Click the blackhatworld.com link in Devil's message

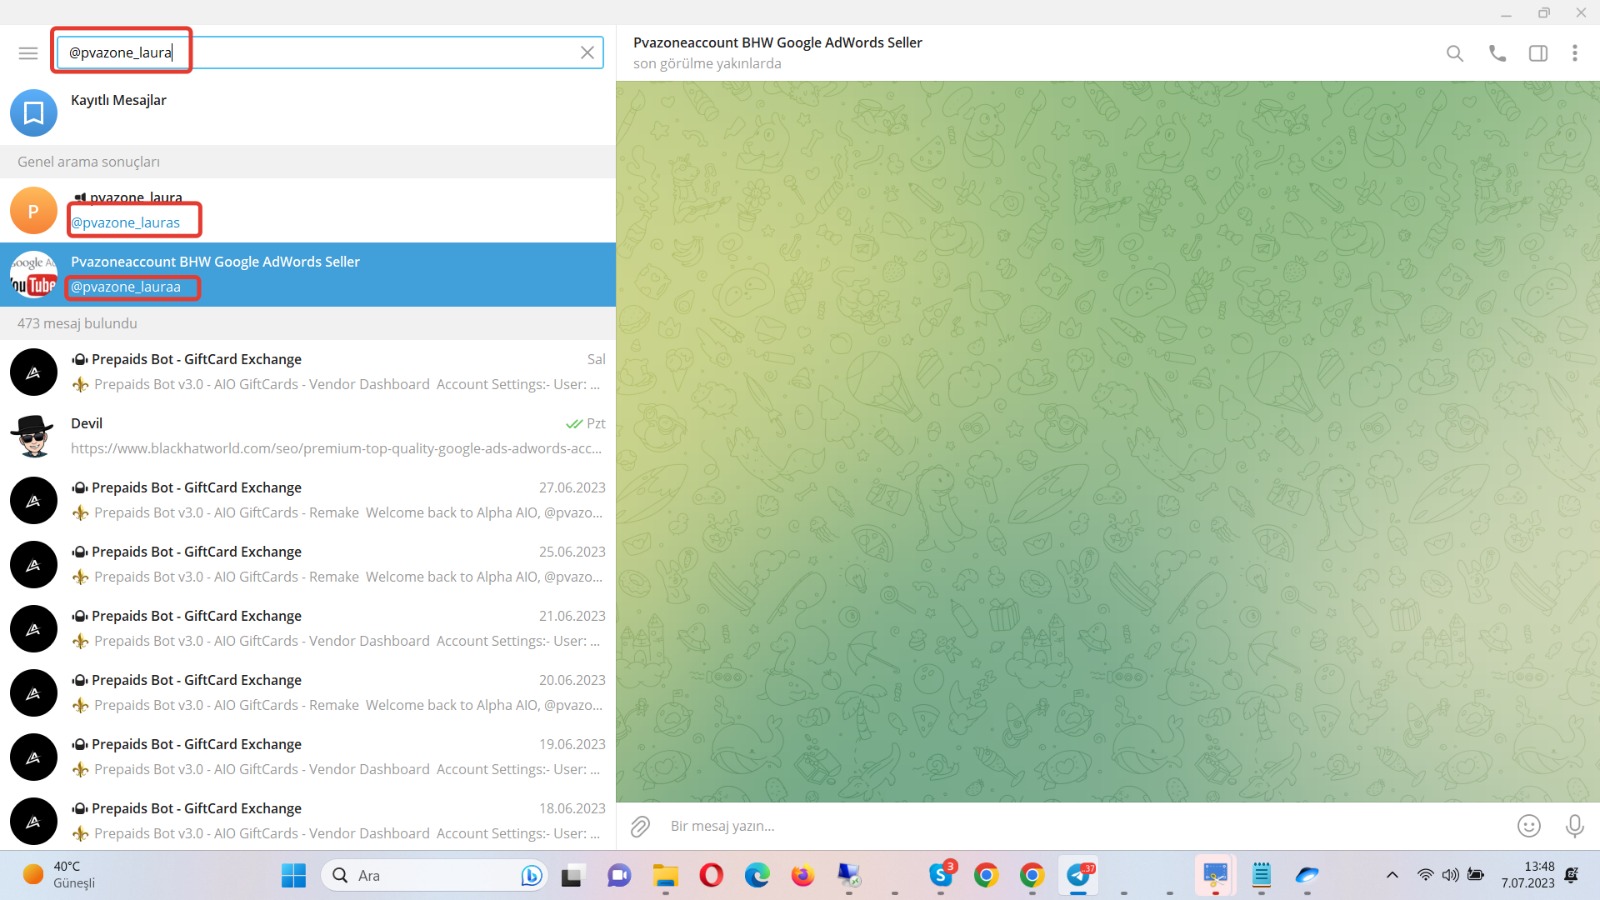point(336,449)
